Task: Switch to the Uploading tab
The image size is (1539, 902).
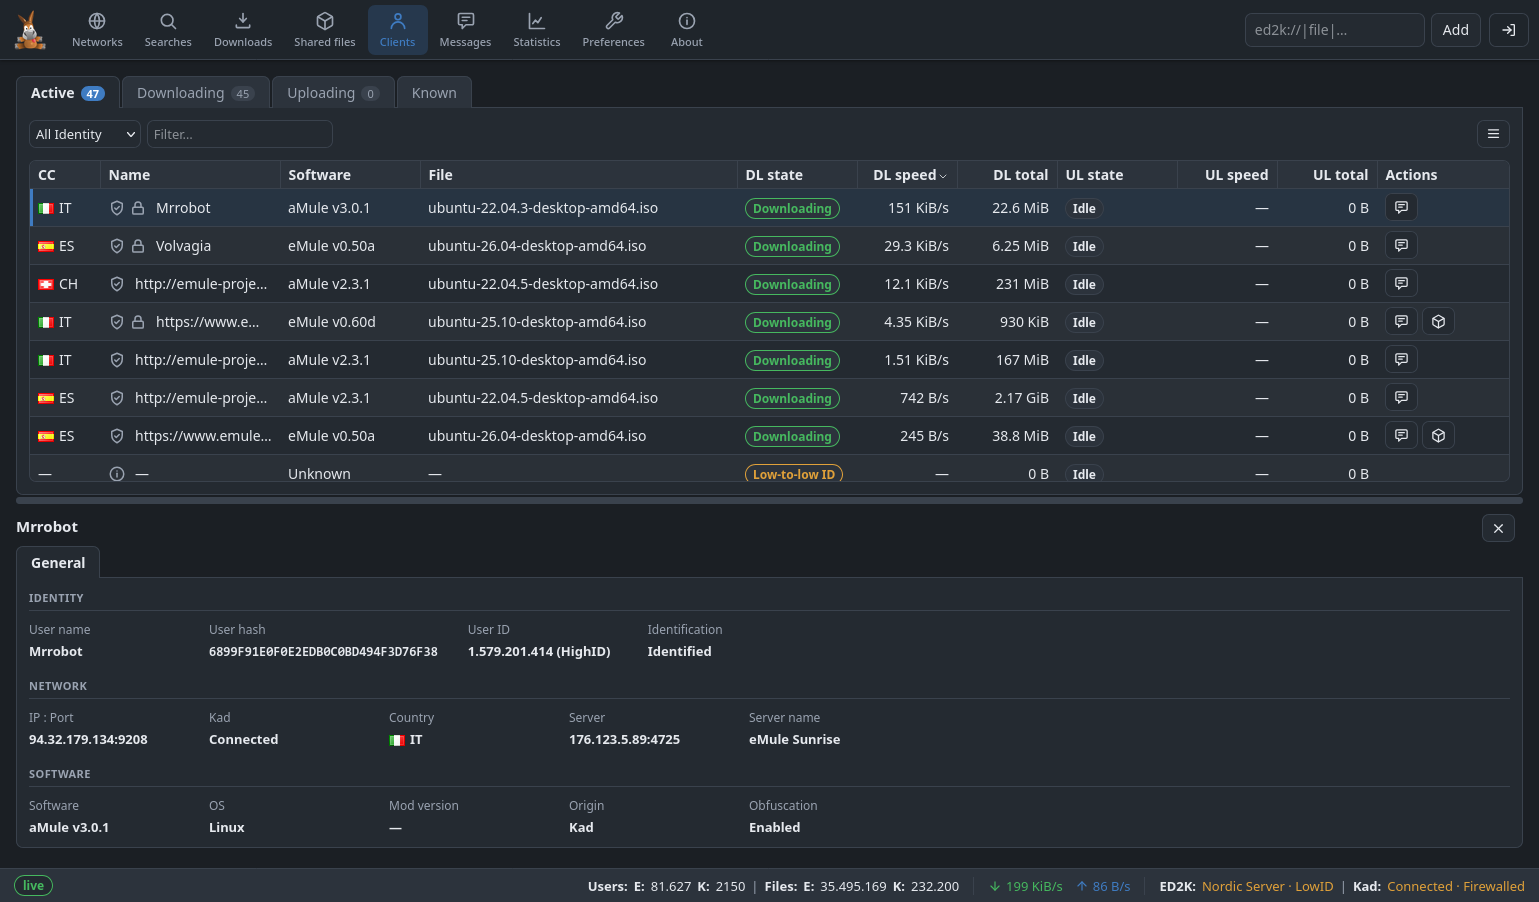Action: pyautogui.click(x=333, y=93)
